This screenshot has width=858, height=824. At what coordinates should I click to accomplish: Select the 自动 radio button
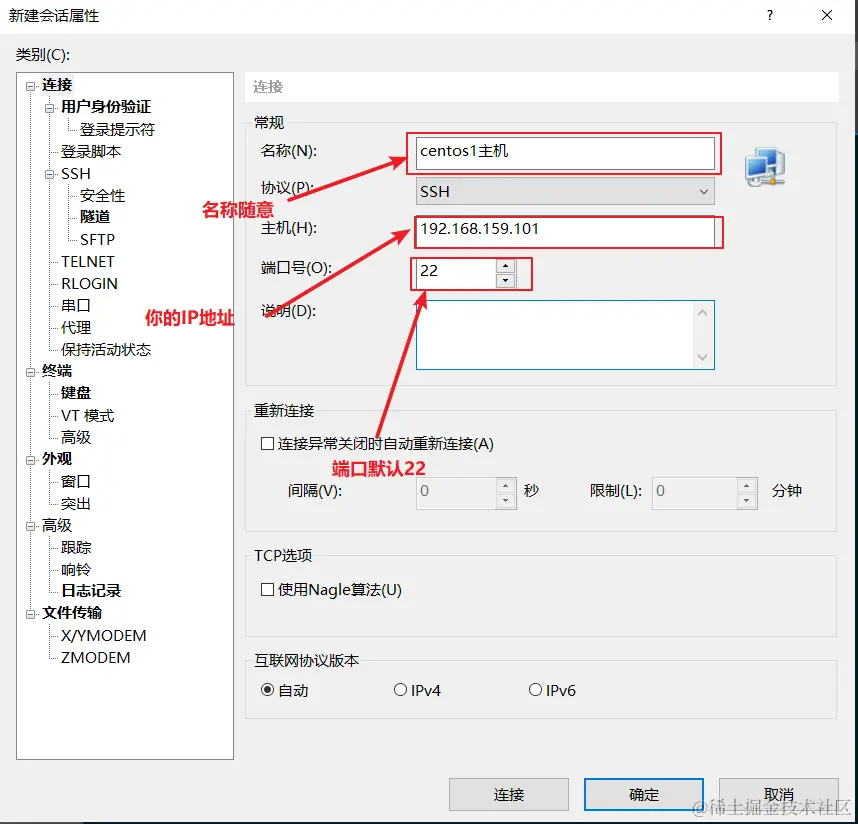(267, 690)
